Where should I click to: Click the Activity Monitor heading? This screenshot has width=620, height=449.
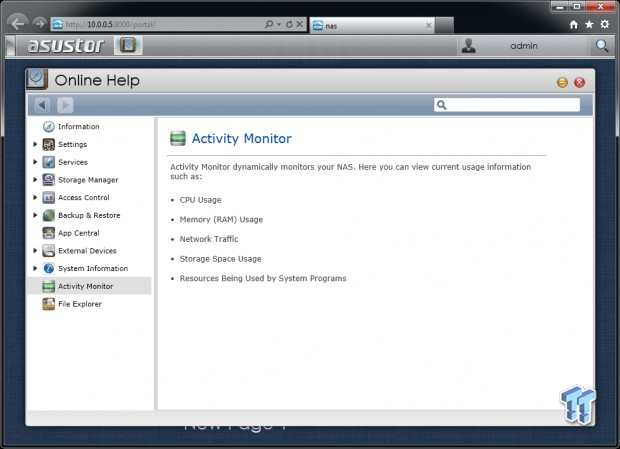[x=242, y=139]
